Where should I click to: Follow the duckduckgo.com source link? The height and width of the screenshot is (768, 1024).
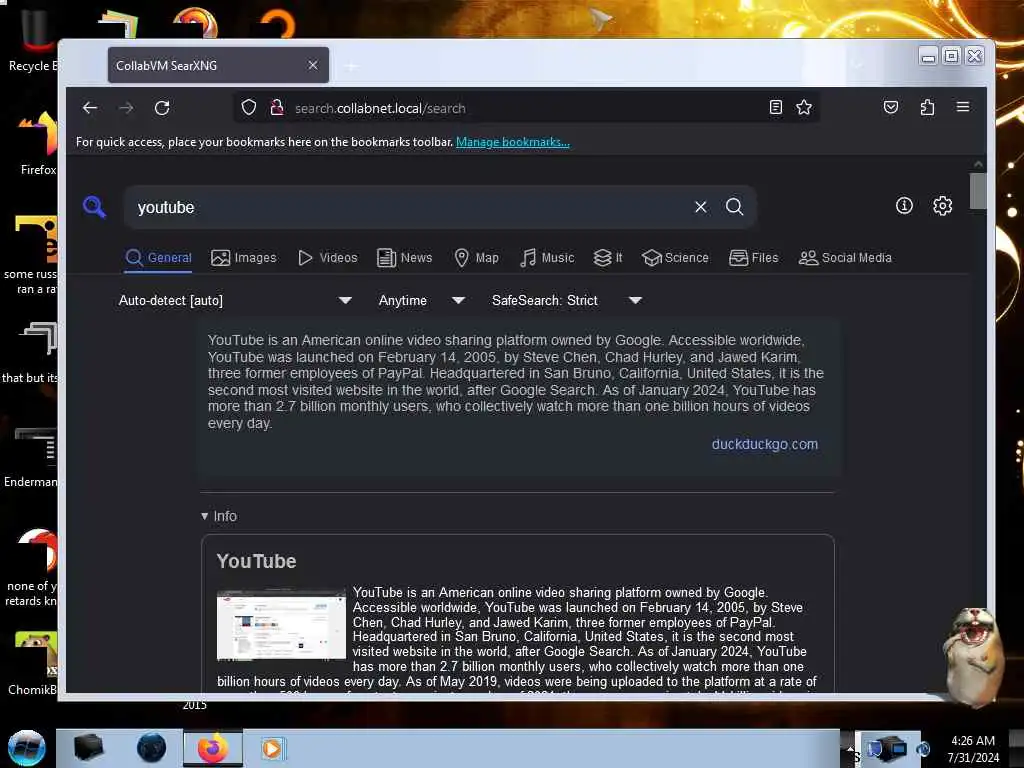(764, 444)
